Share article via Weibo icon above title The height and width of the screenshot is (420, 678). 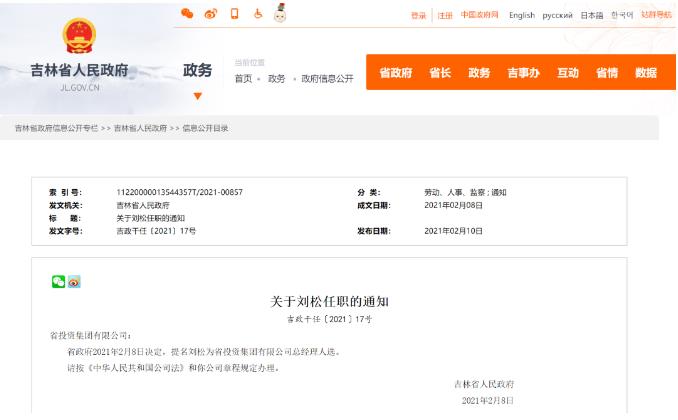[x=73, y=281]
